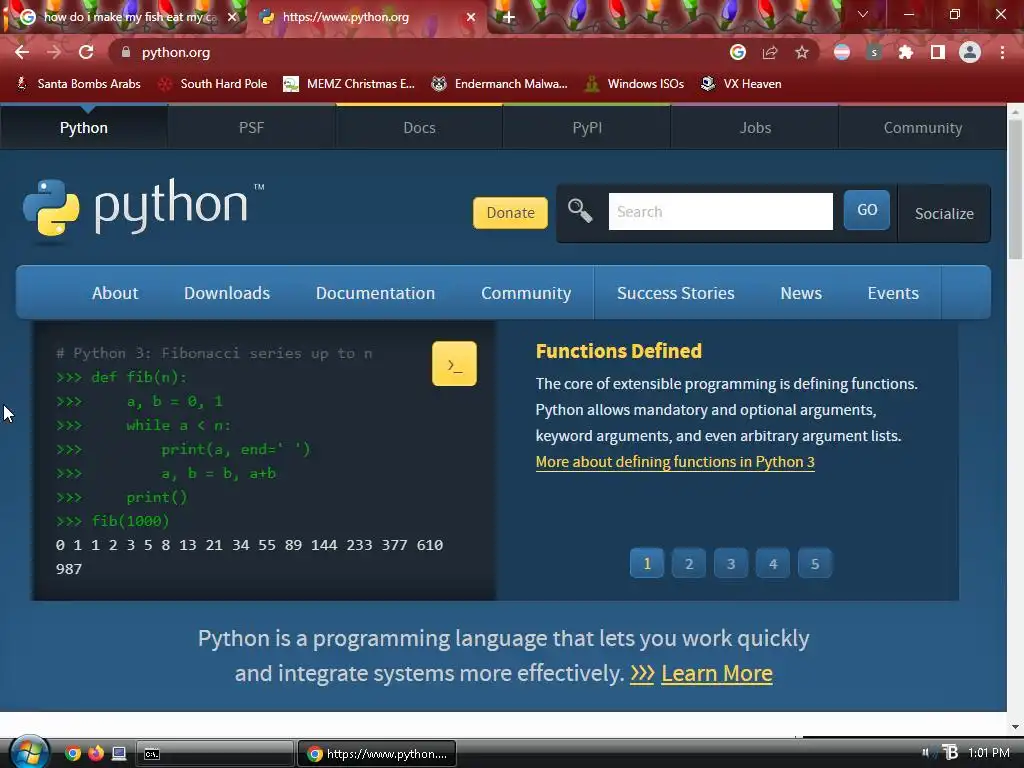This screenshot has height=768, width=1024.
Task: Toggle the browser side panel icon
Action: [x=938, y=52]
